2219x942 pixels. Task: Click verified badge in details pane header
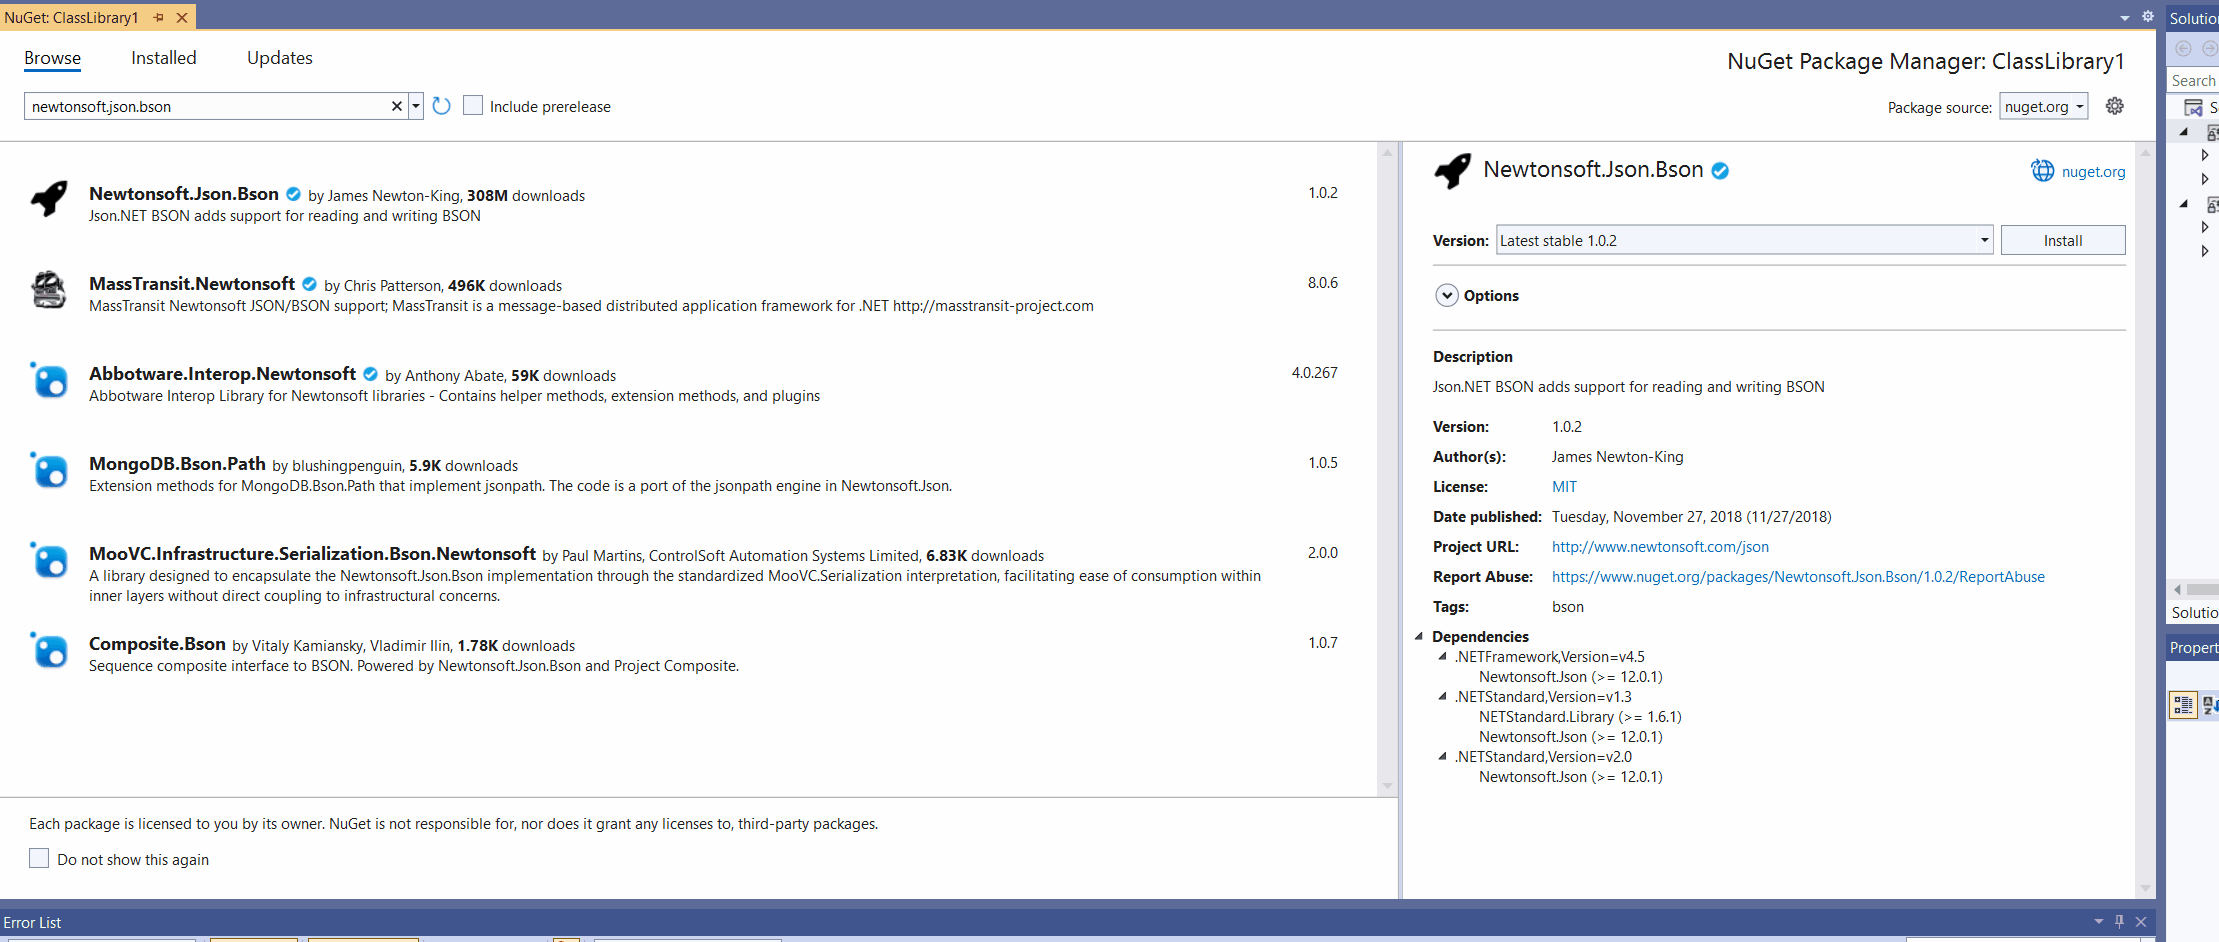pyautogui.click(x=1720, y=171)
